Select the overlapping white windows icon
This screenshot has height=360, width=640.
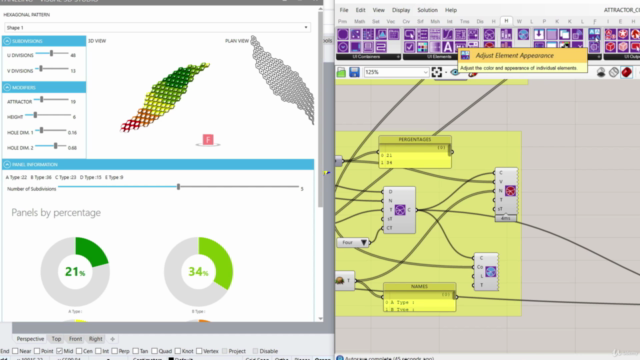coord(564,34)
